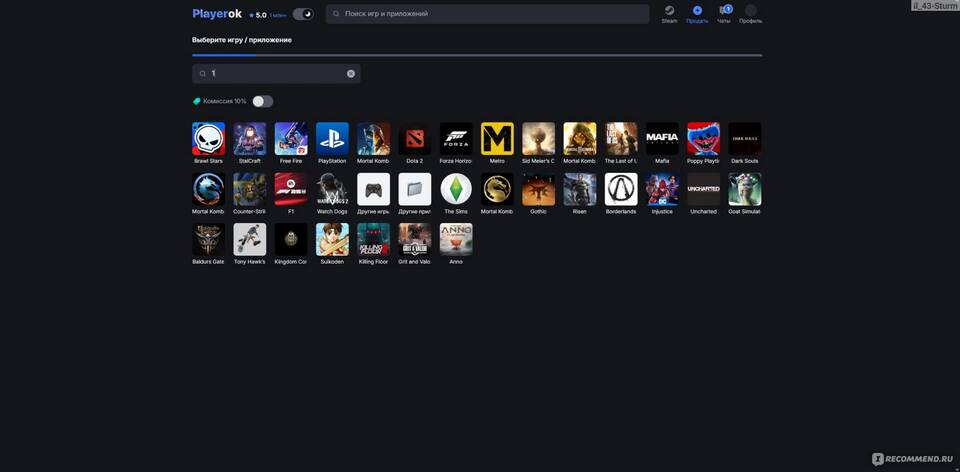The image size is (960, 472).
Task: Select the yellow Metro game icon
Action: [x=497, y=139]
